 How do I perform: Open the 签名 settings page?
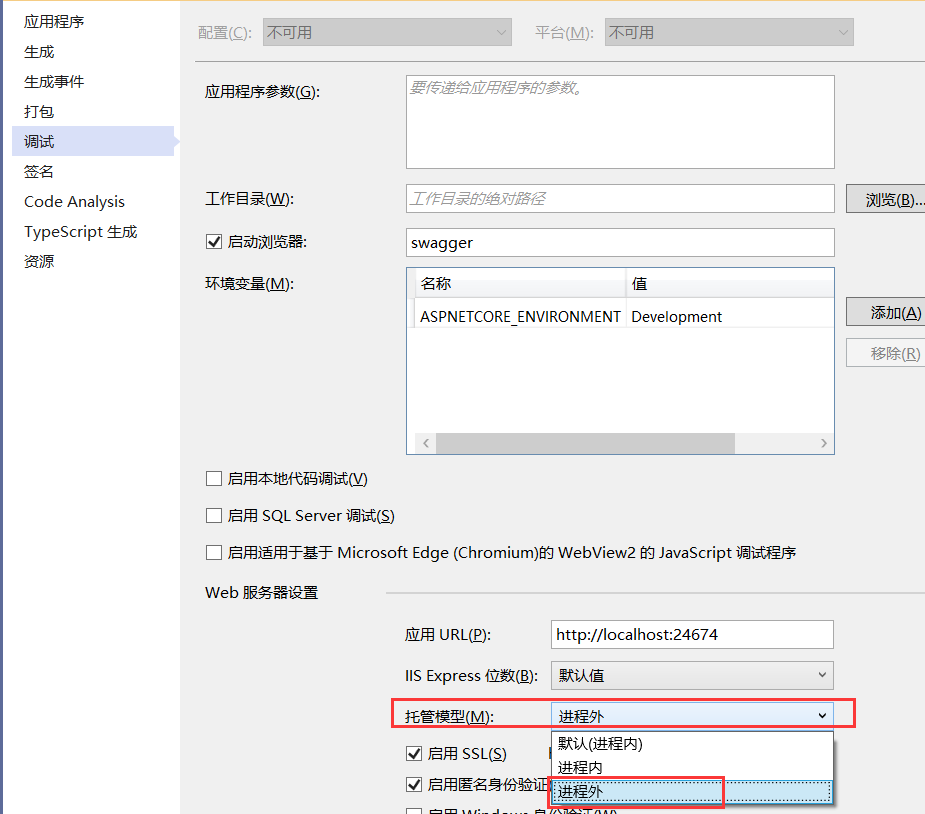coord(39,171)
